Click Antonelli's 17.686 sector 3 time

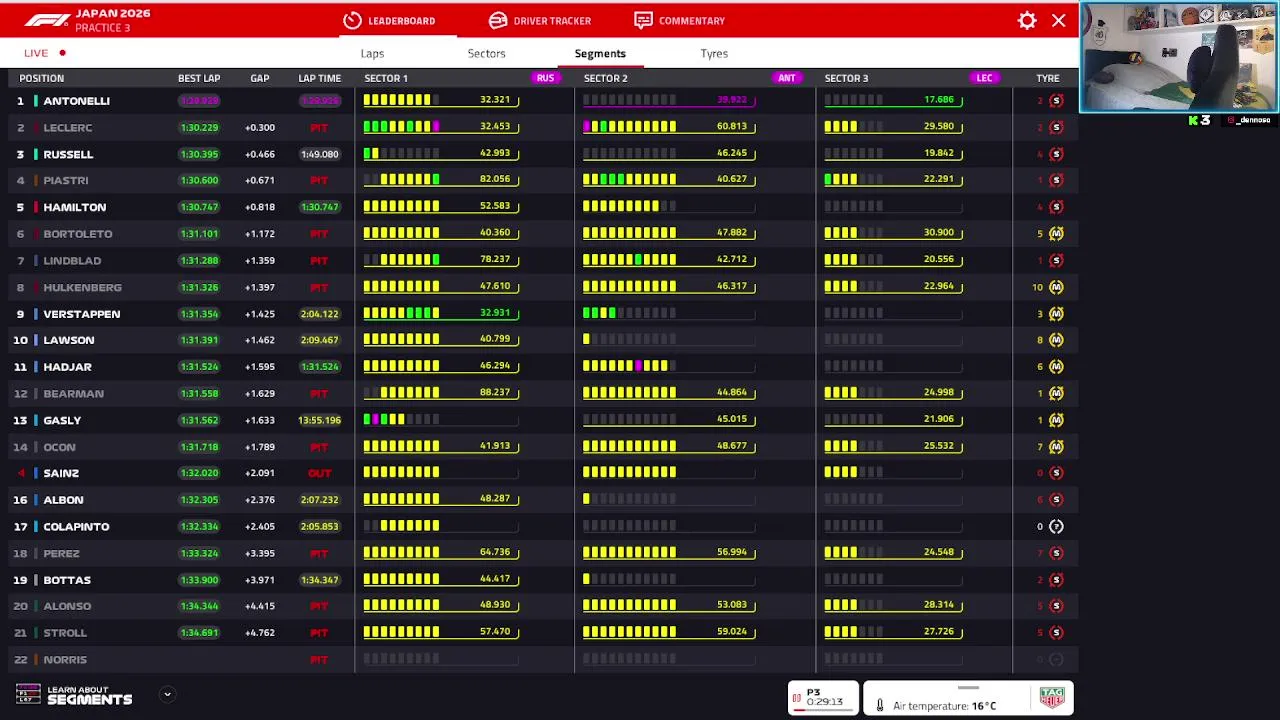click(x=939, y=100)
